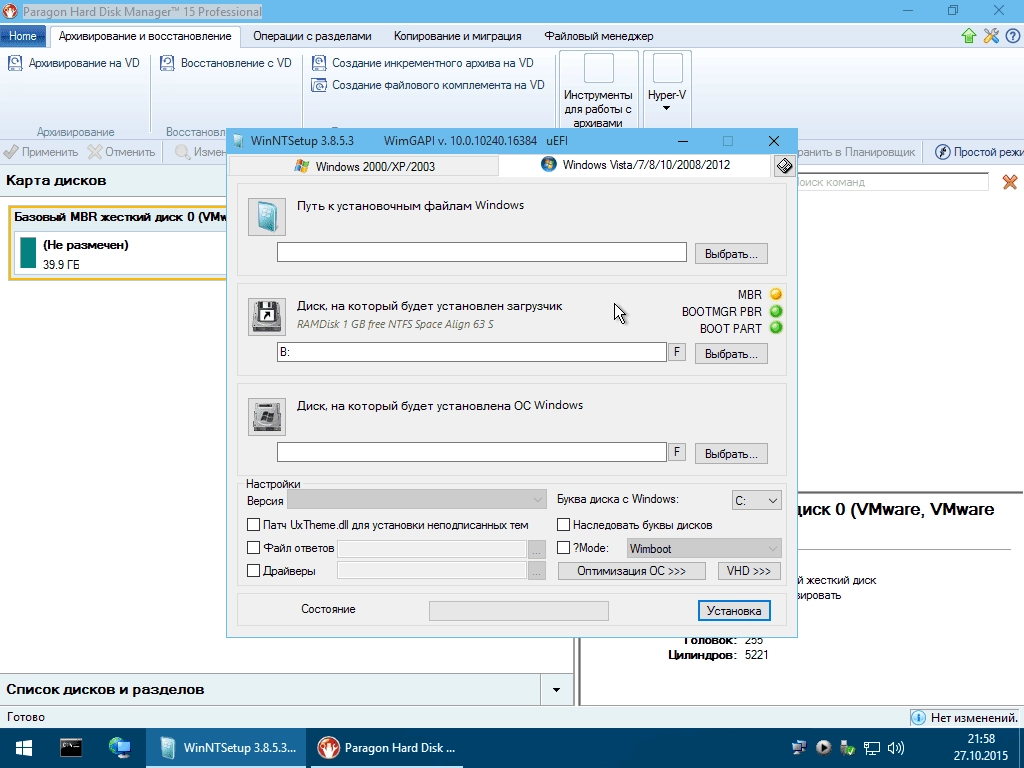1024x768 pixels.
Task: Click the Windows installation drive input field
Action: pyautogui.click(x=472, y=452)
